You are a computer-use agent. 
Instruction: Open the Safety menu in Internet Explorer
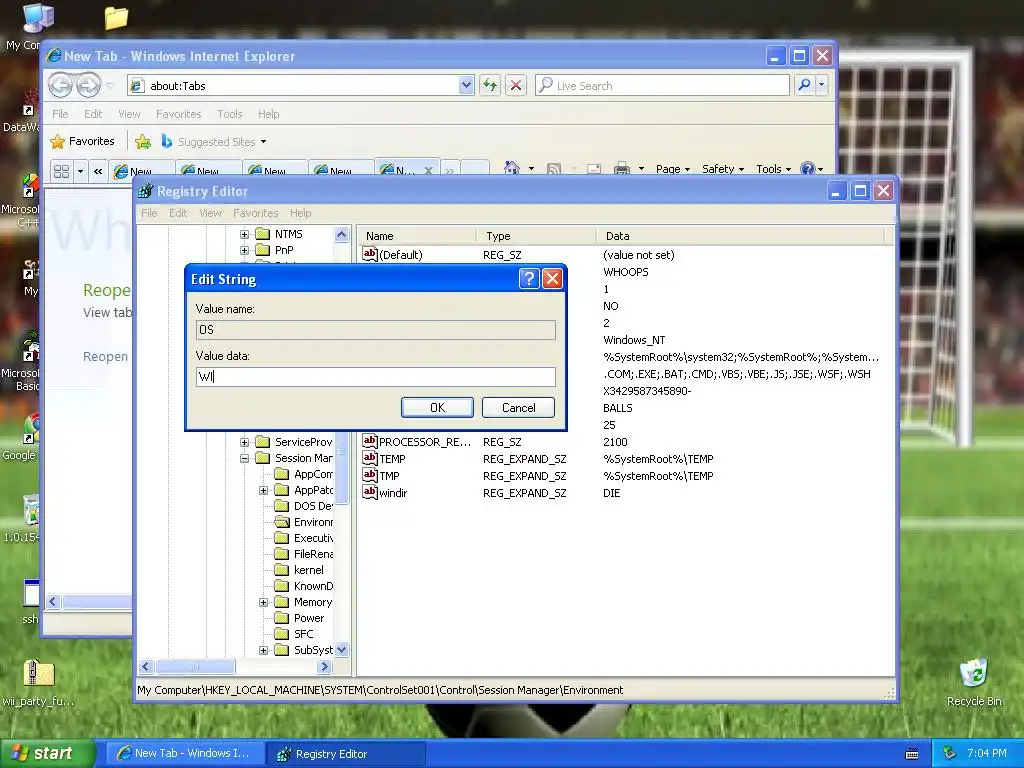coord(723,168)
